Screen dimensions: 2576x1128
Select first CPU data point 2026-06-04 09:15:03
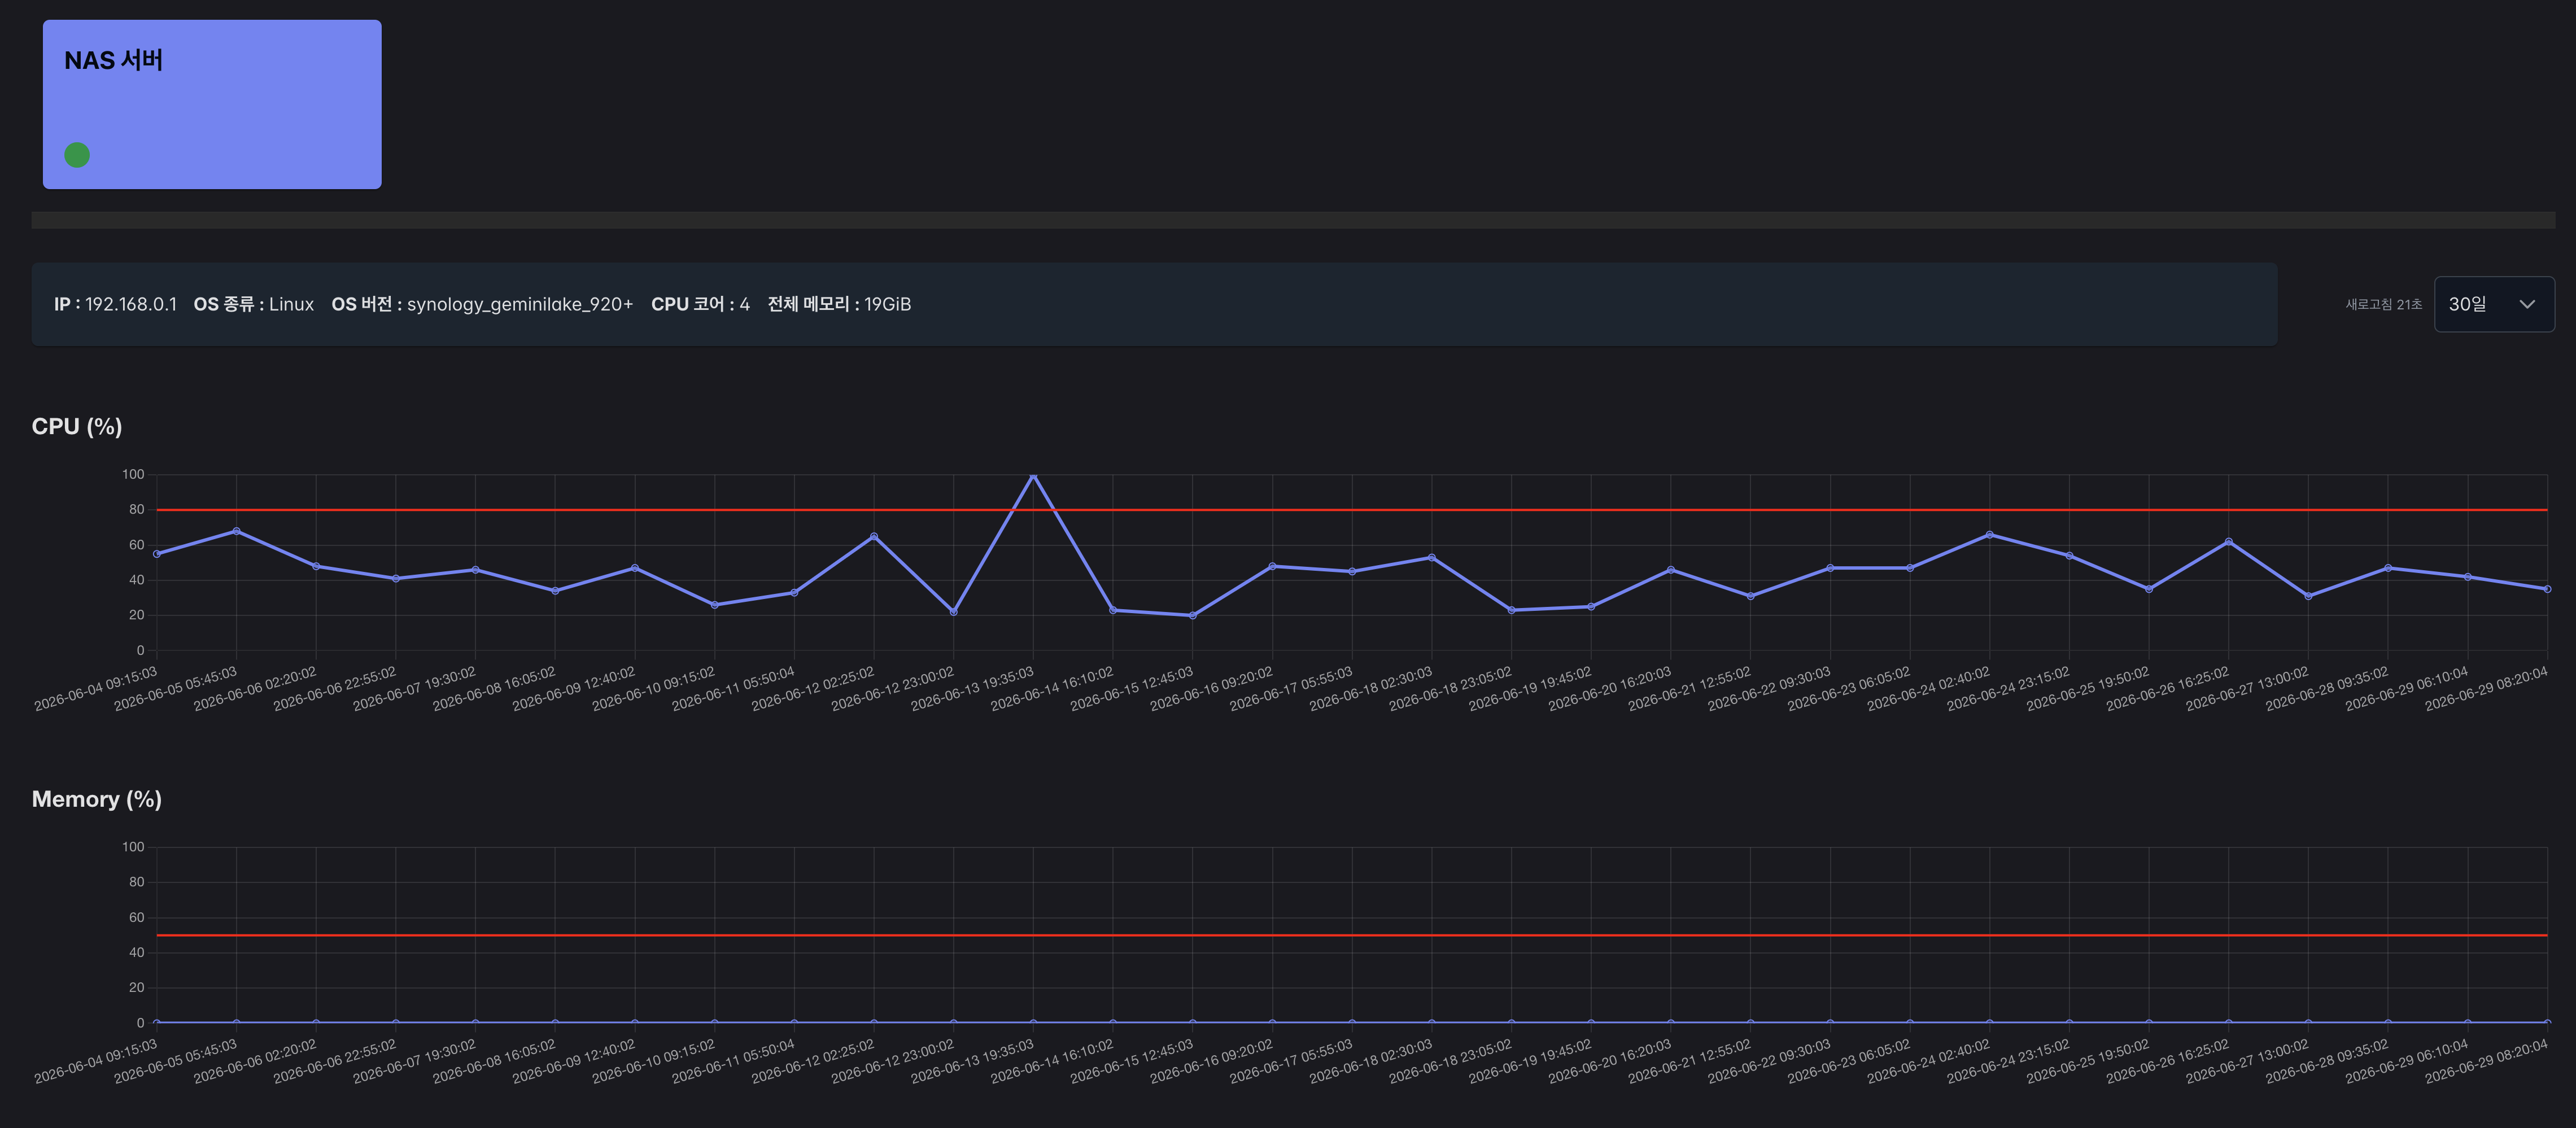click(x=157, y=554)
